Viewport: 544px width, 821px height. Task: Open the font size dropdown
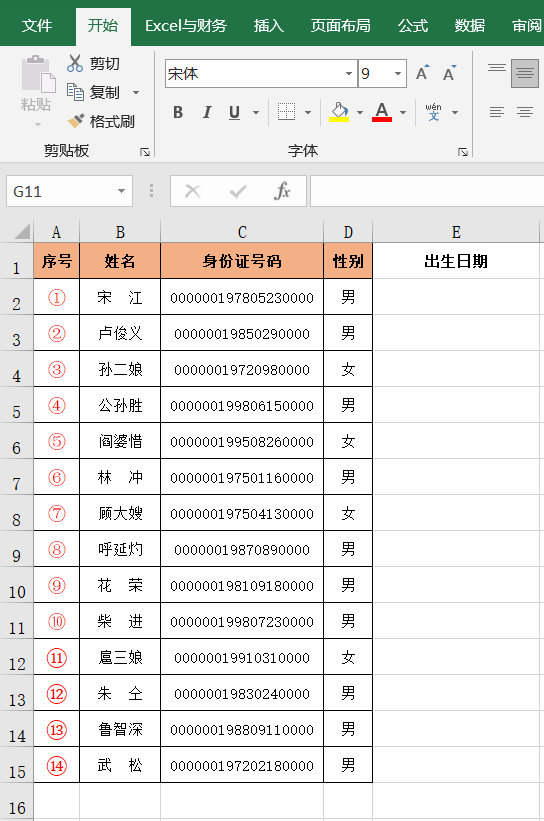(398, 74)
